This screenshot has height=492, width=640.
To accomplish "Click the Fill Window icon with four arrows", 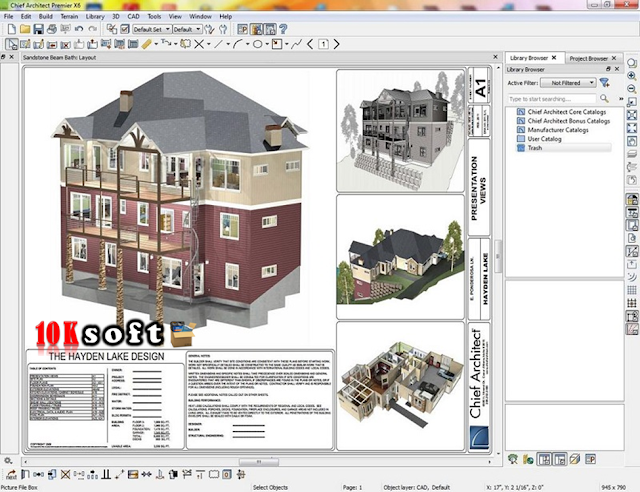I will (x=631, y=128).
